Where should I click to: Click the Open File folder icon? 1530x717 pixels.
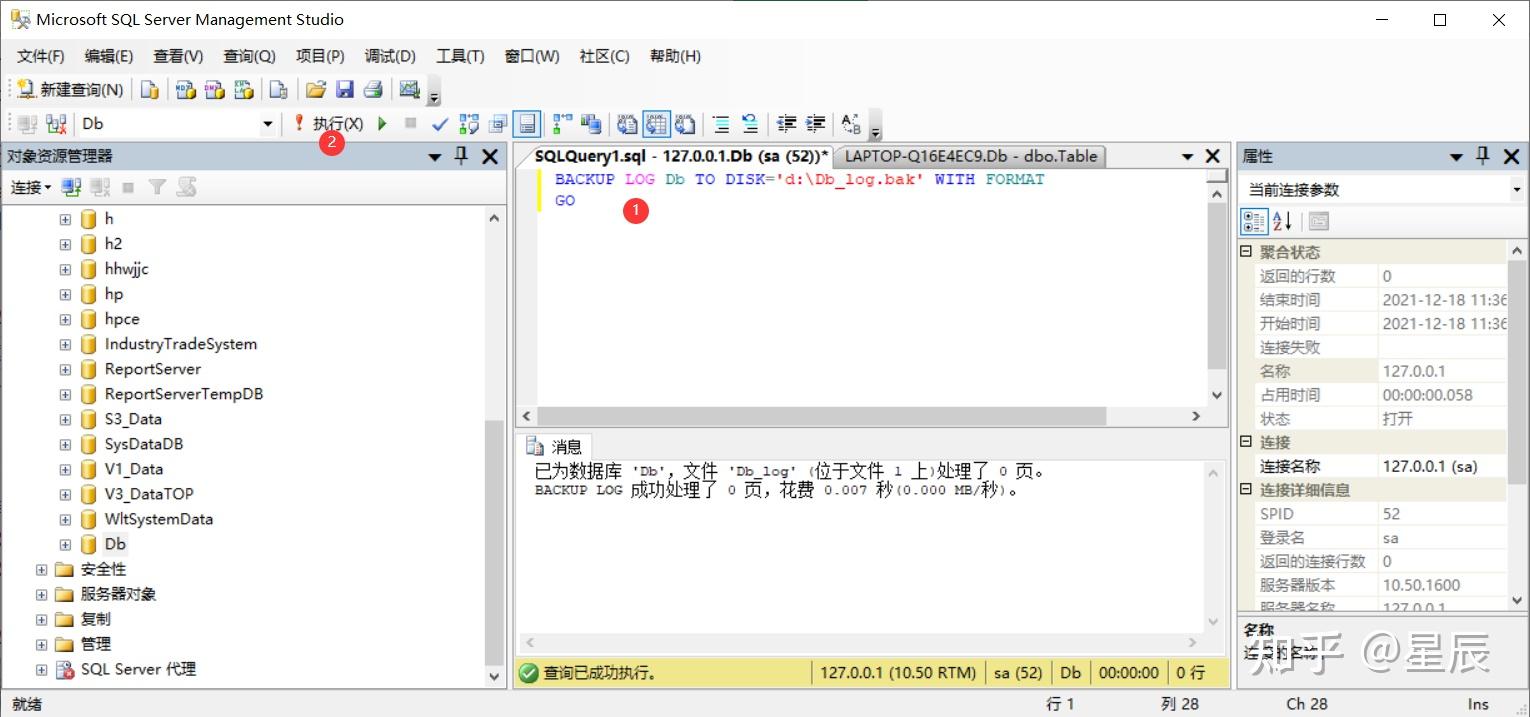coord(315,90)
